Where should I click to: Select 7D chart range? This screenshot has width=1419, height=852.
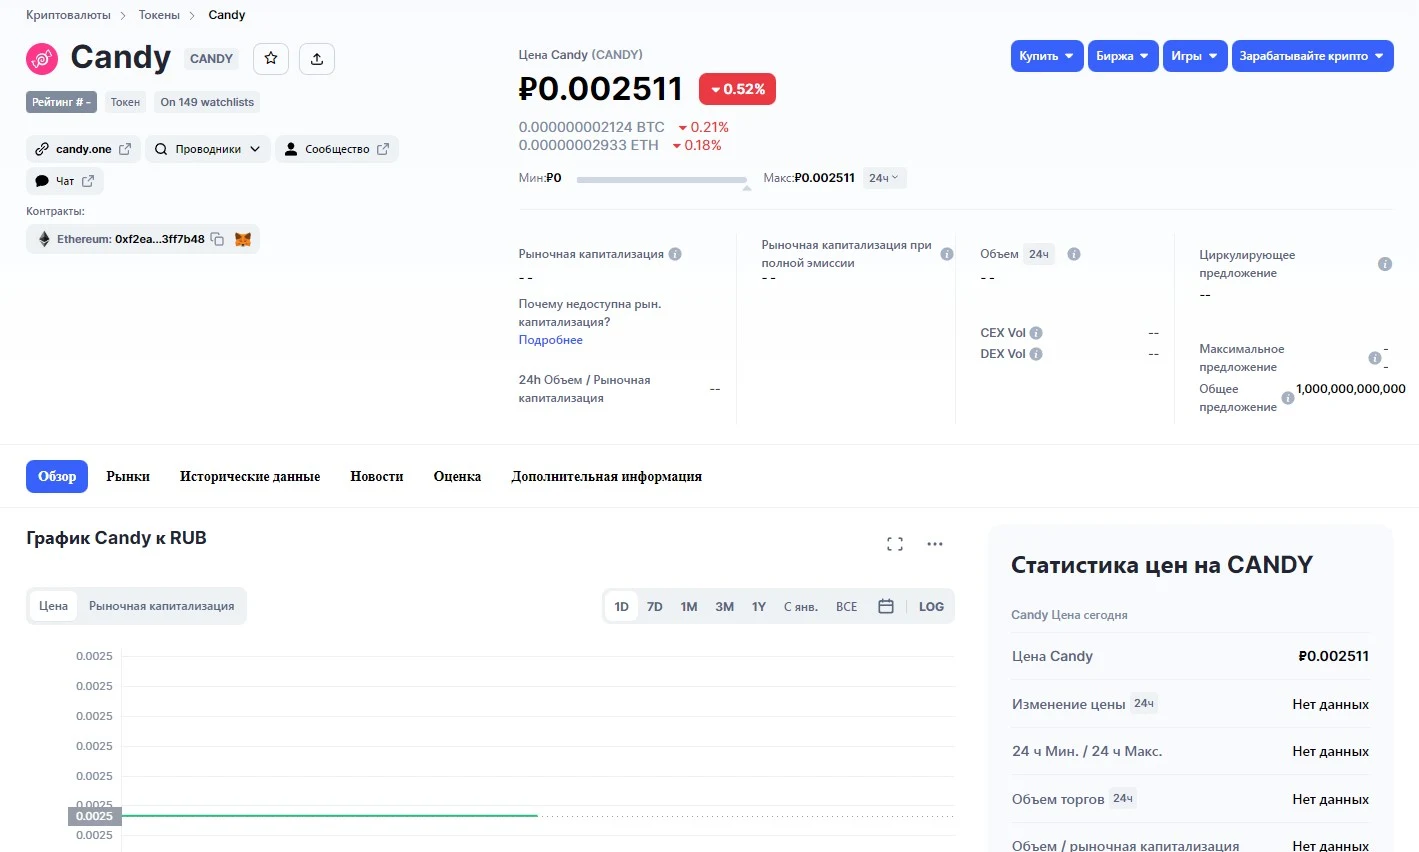[655, 607]
